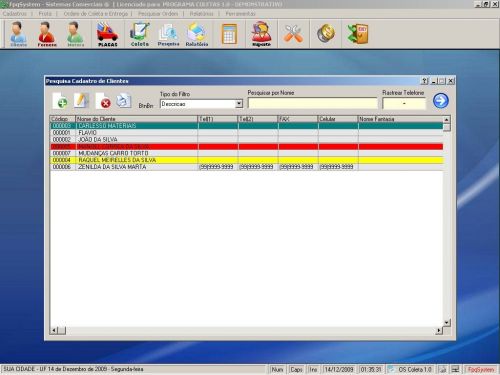The image size is (500, 375).
Task: Click the horizontal scrollbar left arrow
Action: pos(54,330)
